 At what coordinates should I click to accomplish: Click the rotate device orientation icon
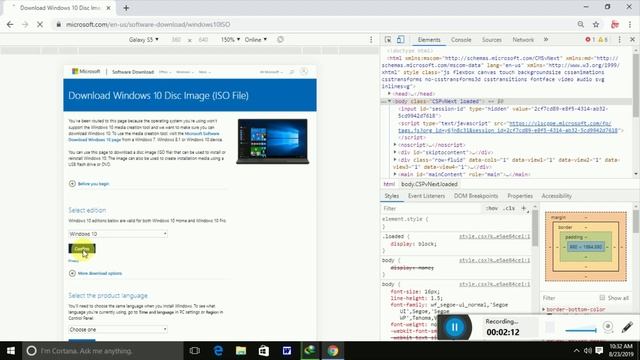pyautogui.click(x=280, y=40)
